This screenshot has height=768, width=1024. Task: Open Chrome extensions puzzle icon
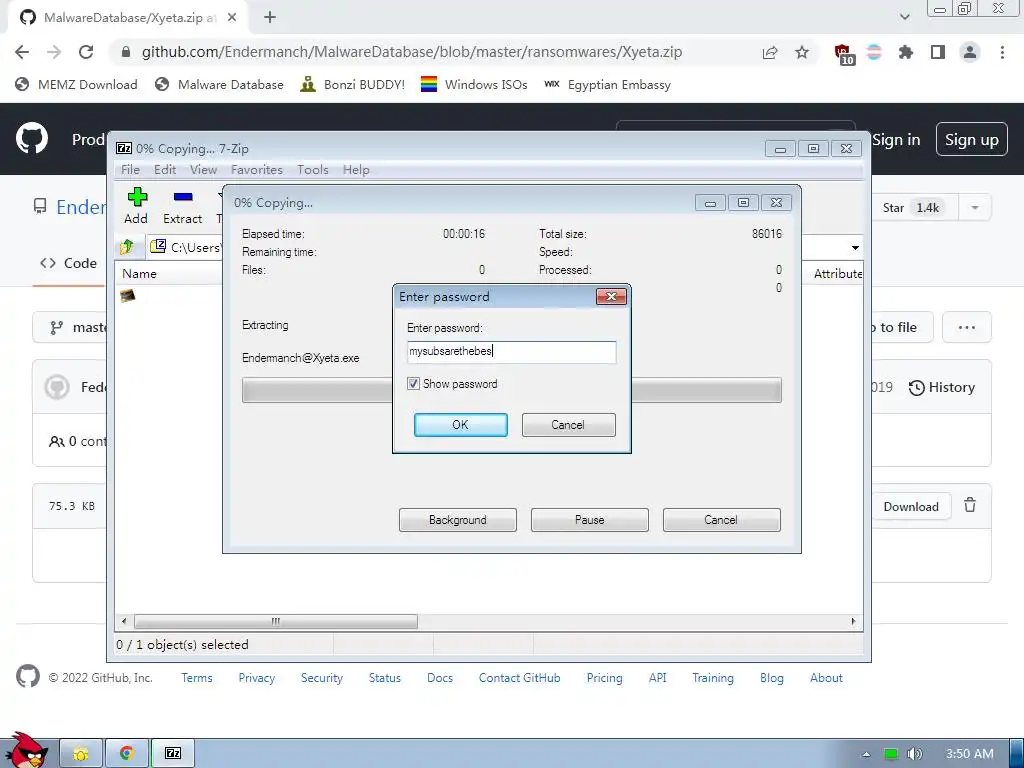906,52
